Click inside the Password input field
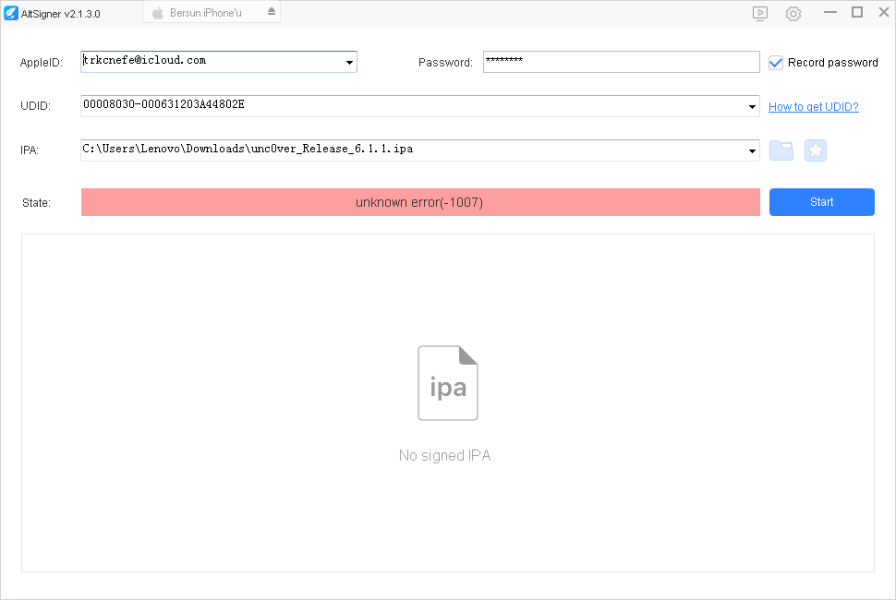Viewport: 896px width, 600px height. pyautogui.click(x=620, y=62)
